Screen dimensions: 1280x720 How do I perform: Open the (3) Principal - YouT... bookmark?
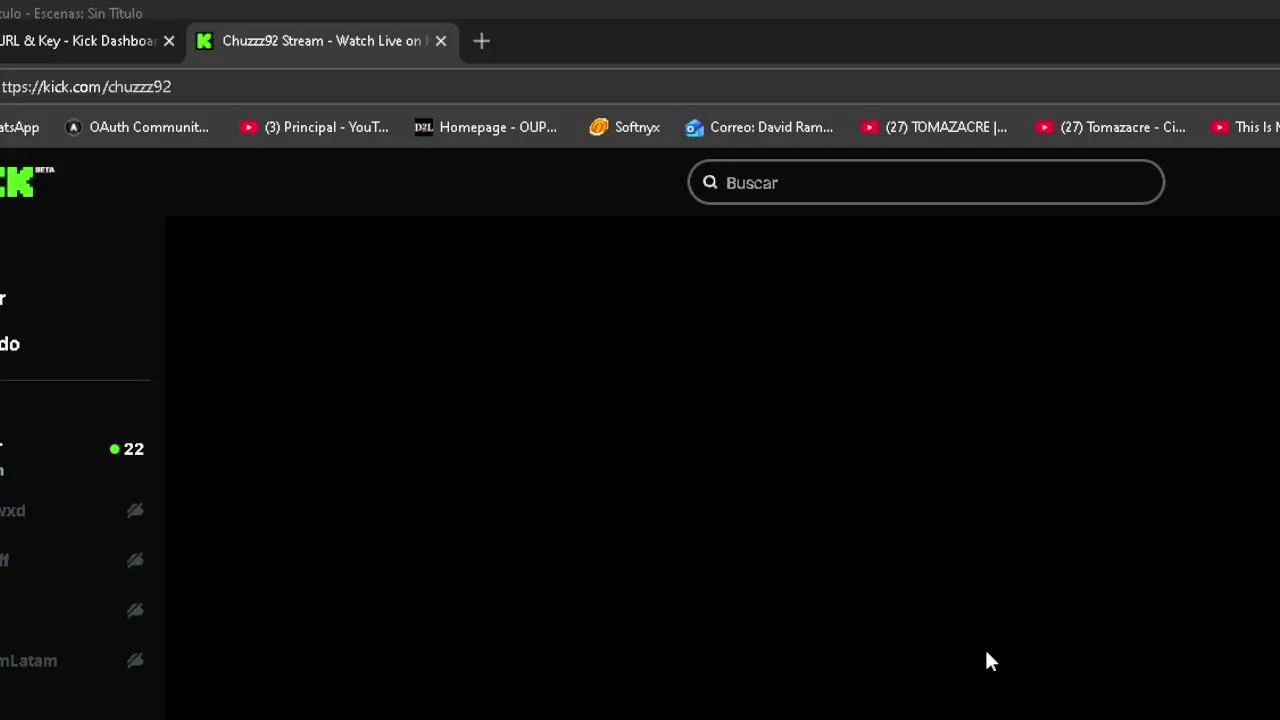point(314,127)
